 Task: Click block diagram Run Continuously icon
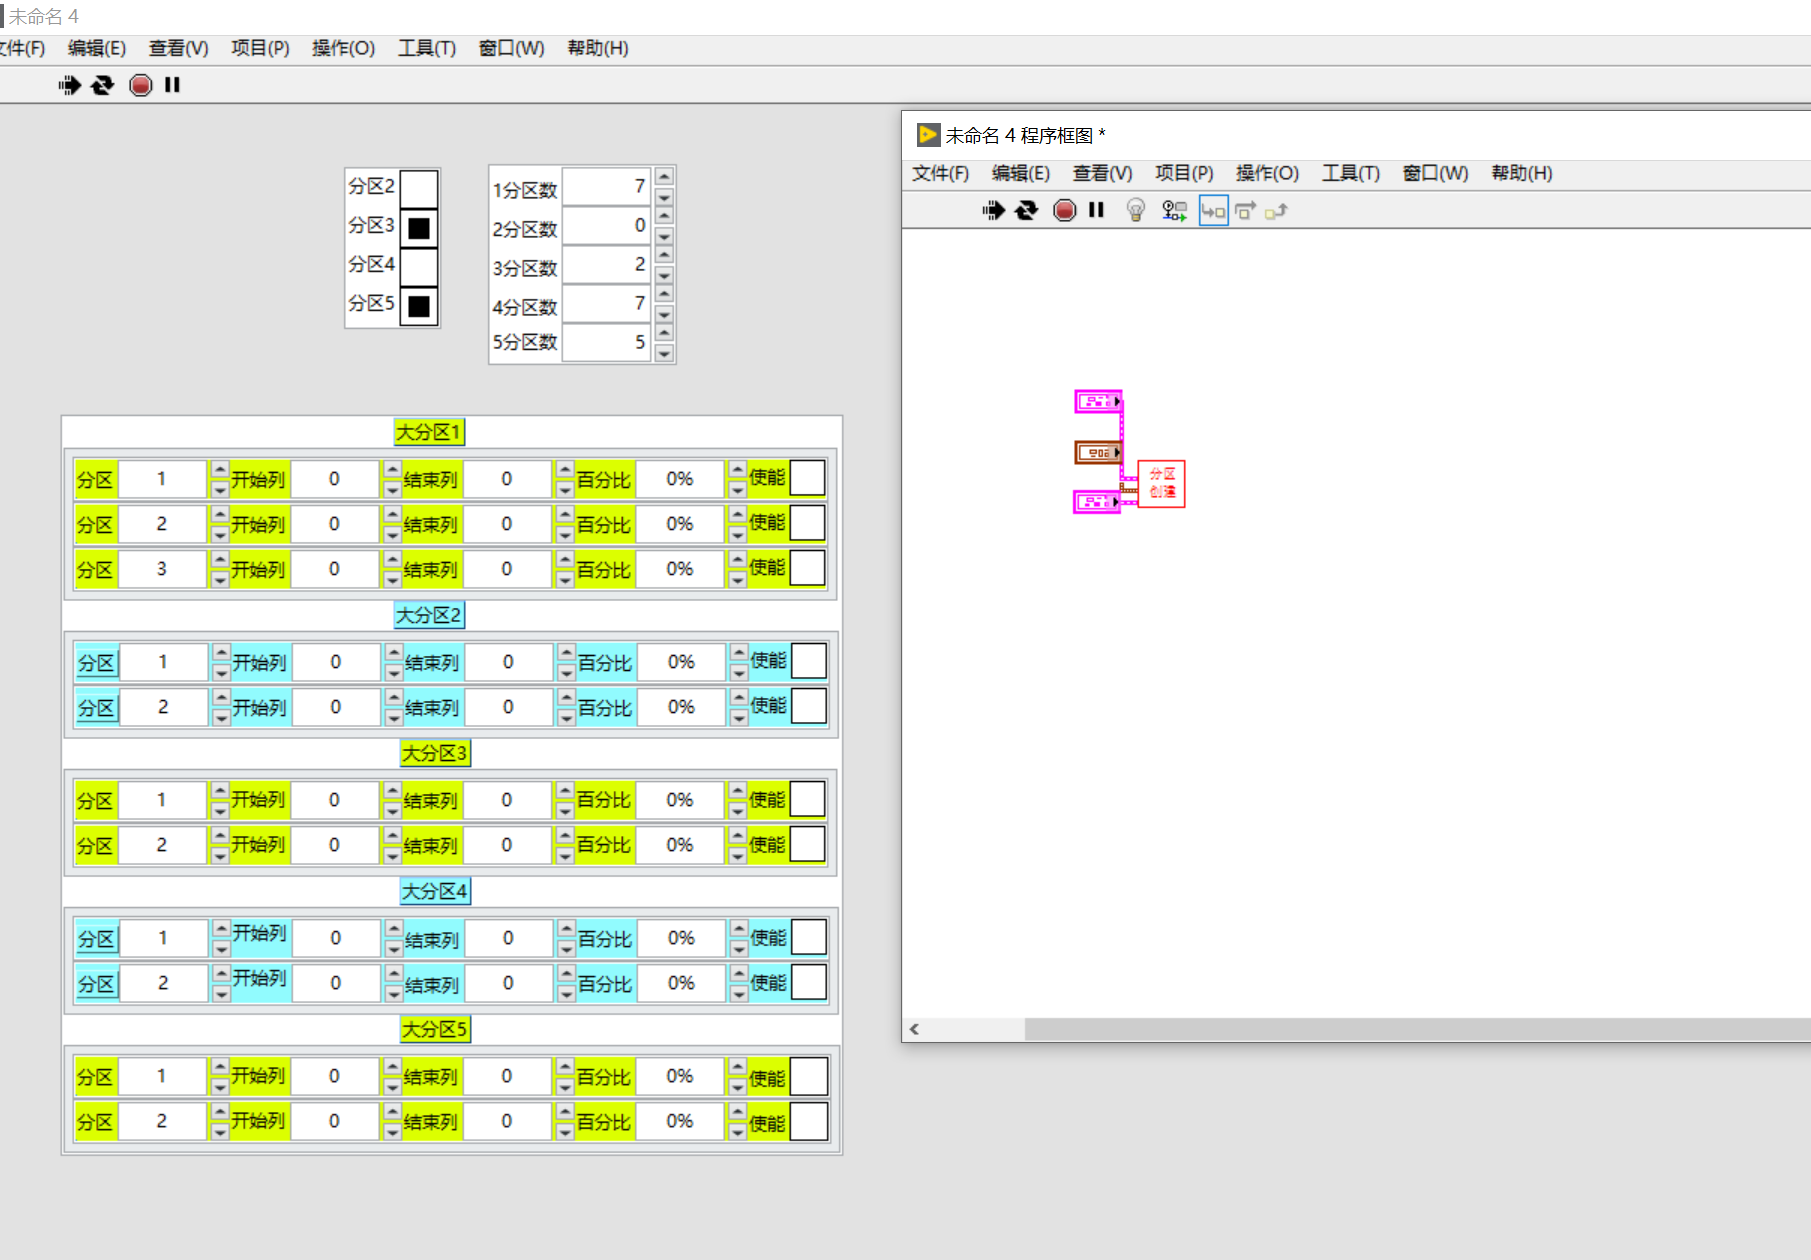pyautogui.click(x=1026, y=210)
